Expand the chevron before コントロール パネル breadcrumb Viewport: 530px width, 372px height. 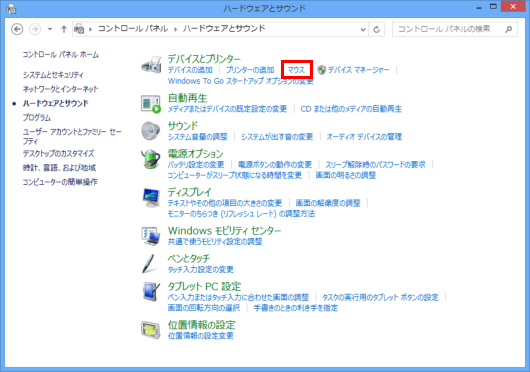(x=90, y=29)
